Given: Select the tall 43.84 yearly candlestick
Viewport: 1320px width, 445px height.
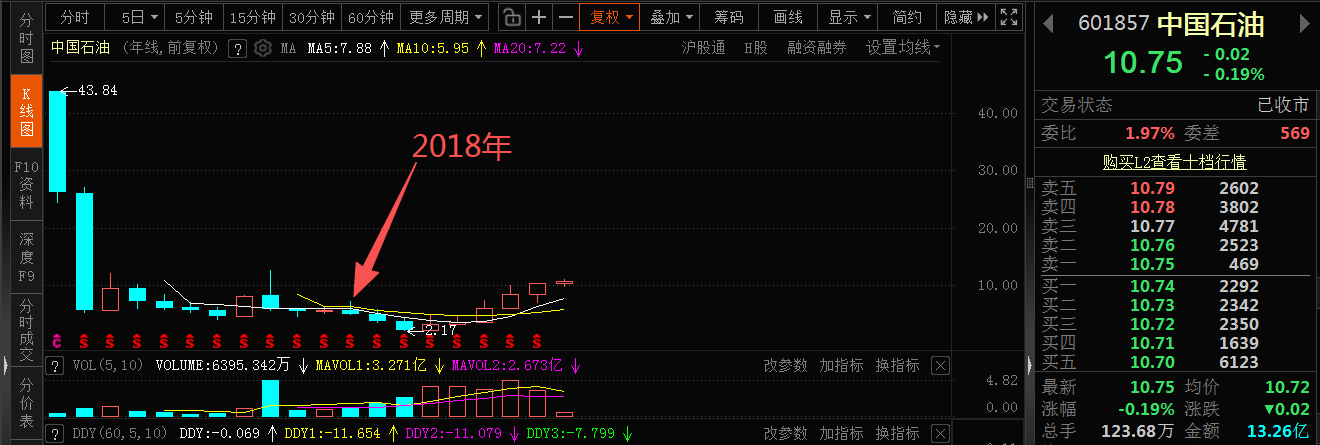Looking at the screenshot, I should coord(57,141).
